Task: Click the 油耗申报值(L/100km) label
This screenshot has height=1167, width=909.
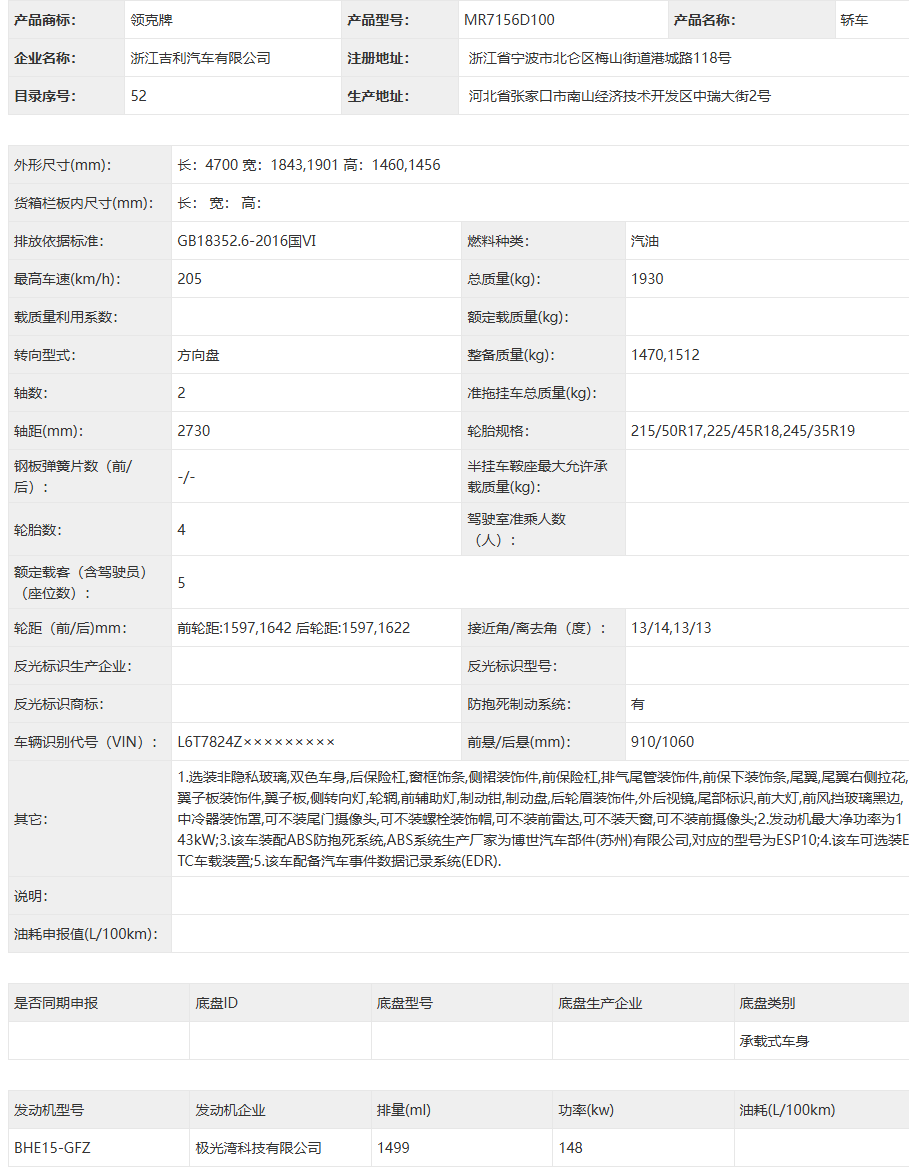Action: point(86,934)
